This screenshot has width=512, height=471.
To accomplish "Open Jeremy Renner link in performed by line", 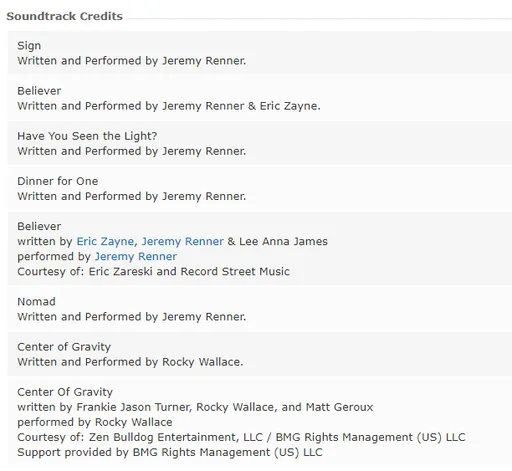I will [x=136, y=256].
